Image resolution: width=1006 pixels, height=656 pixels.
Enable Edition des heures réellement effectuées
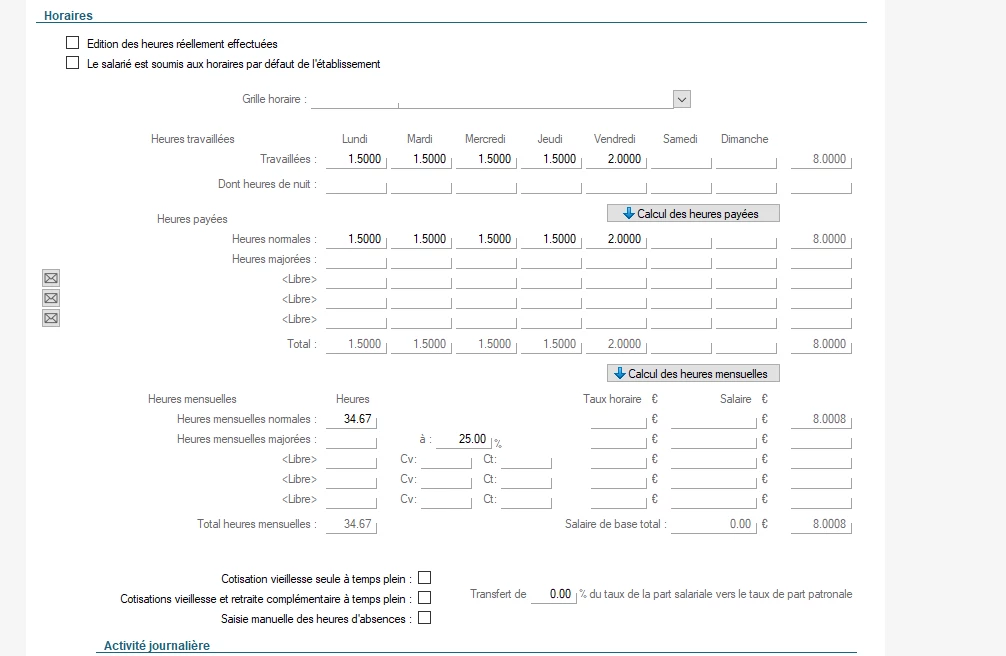(x=72, y=43)
